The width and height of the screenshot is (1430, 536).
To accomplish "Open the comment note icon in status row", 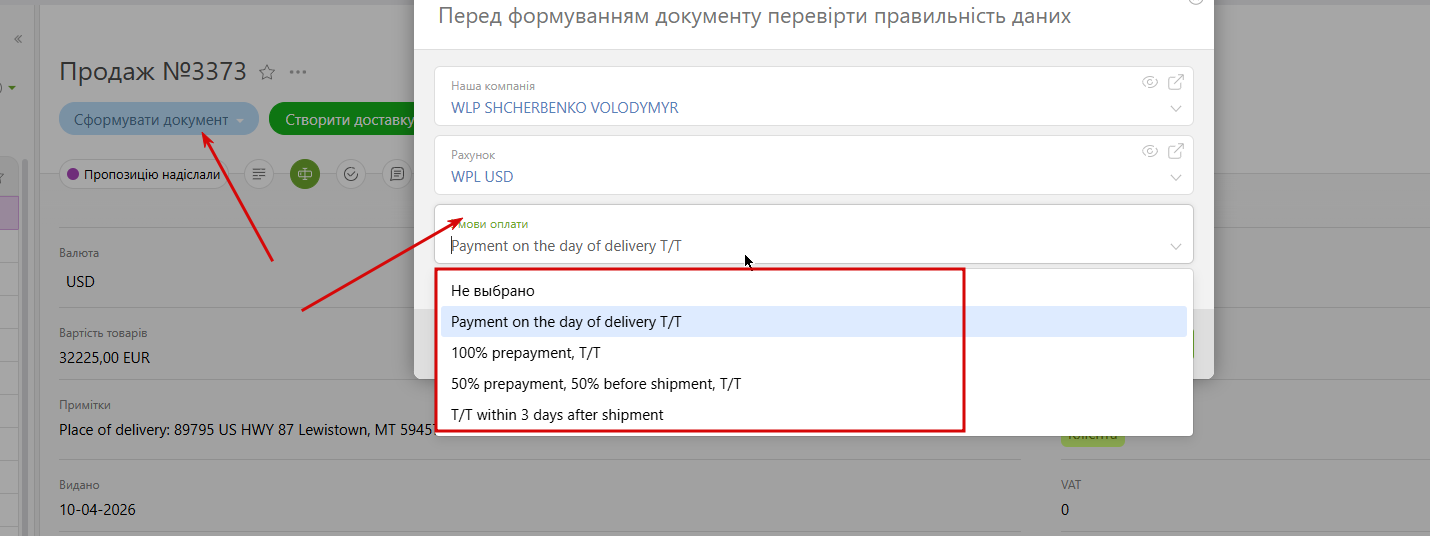I will pos(397,174).
